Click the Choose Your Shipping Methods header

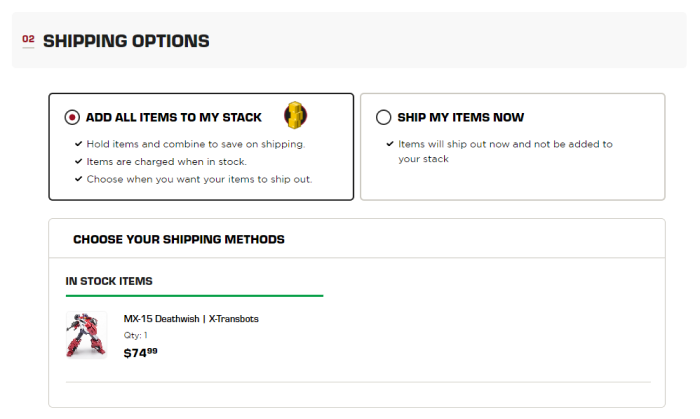[179, 239]
